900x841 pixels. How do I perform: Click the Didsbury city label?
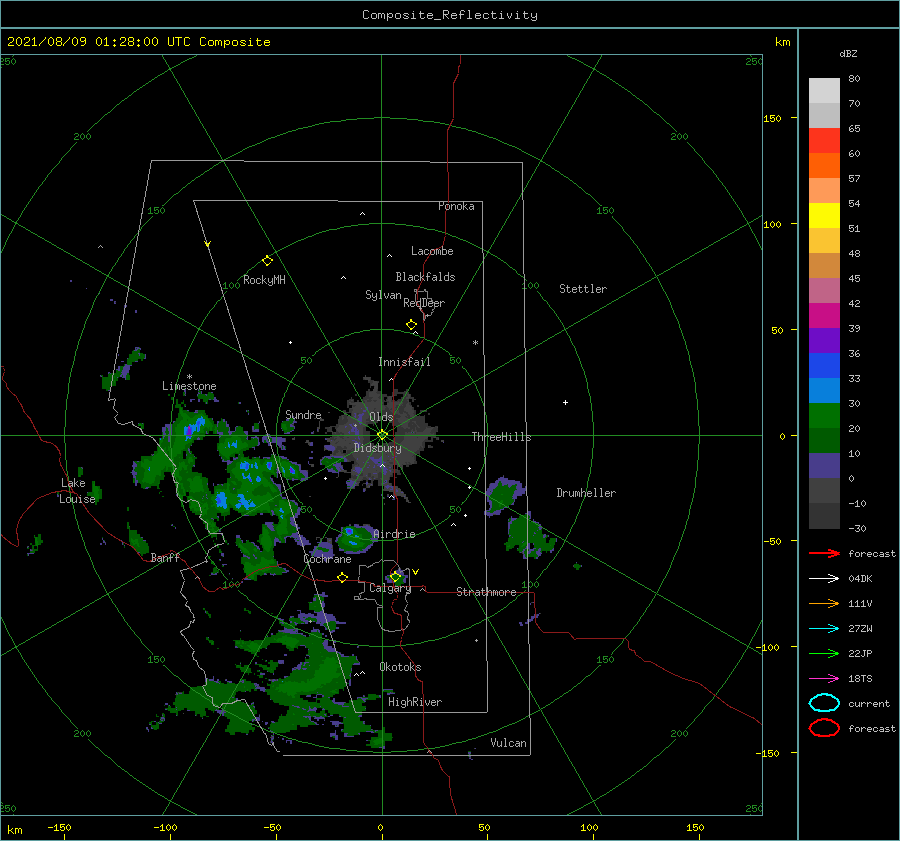click(x=377, y=448)
